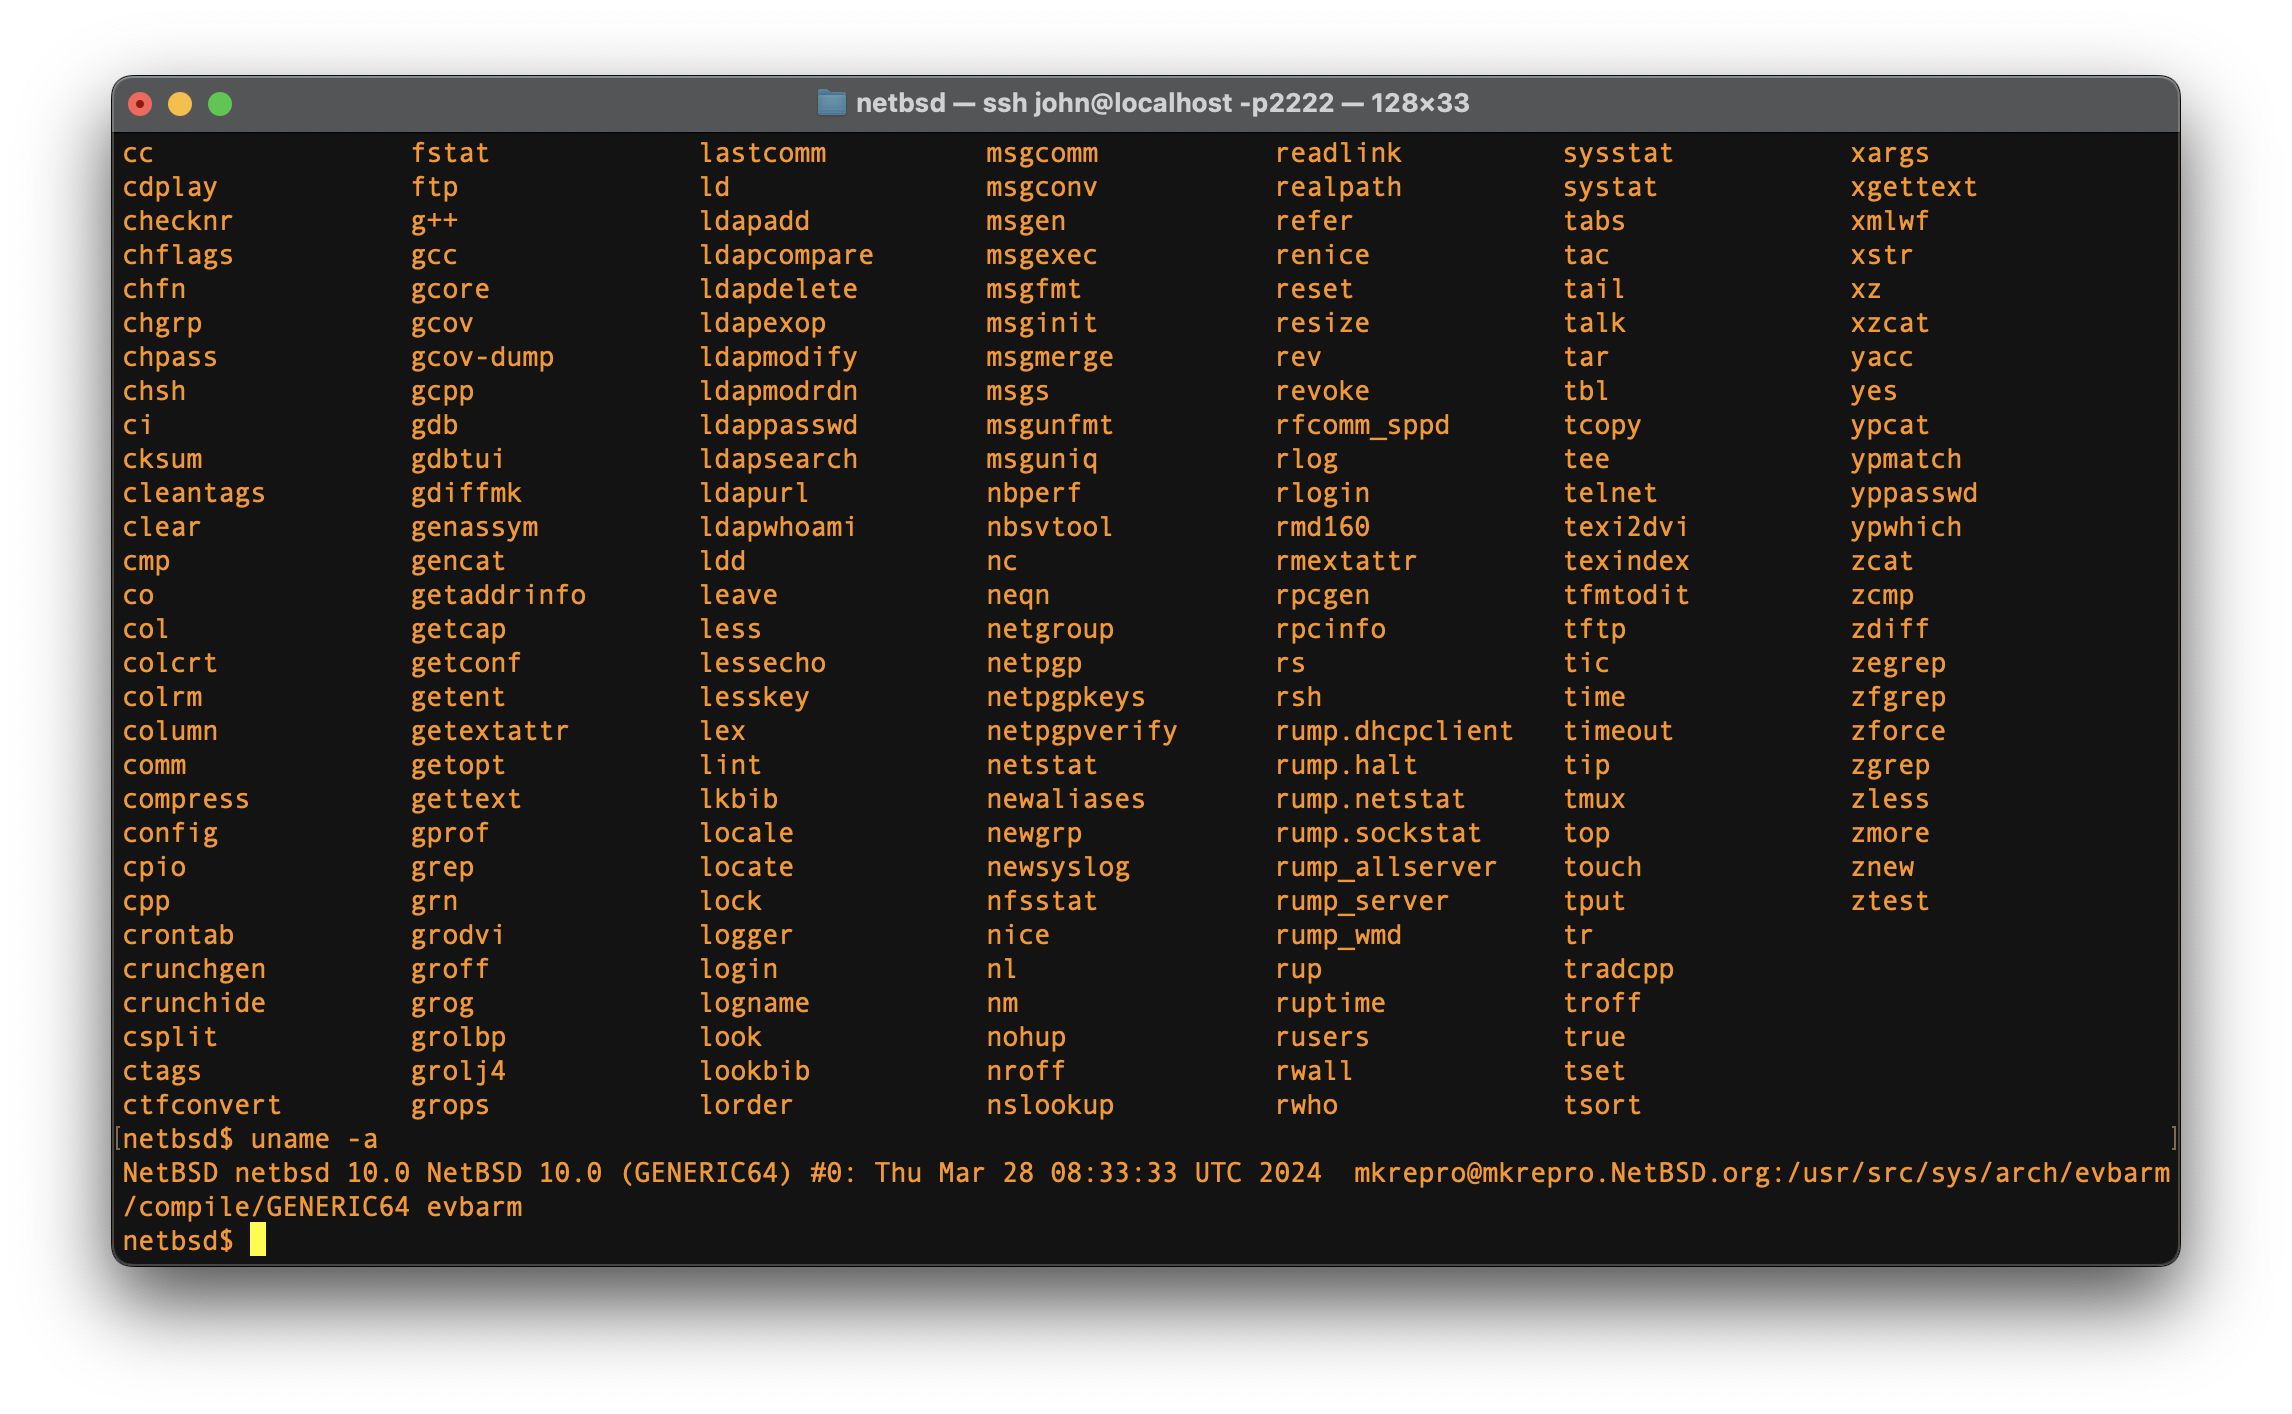Viewport: 2292px width, 1414px height.
Task: Click 'mkrepro@mkrepro.NetBSD.org' in uname output
Action: pos(1563,1173)
